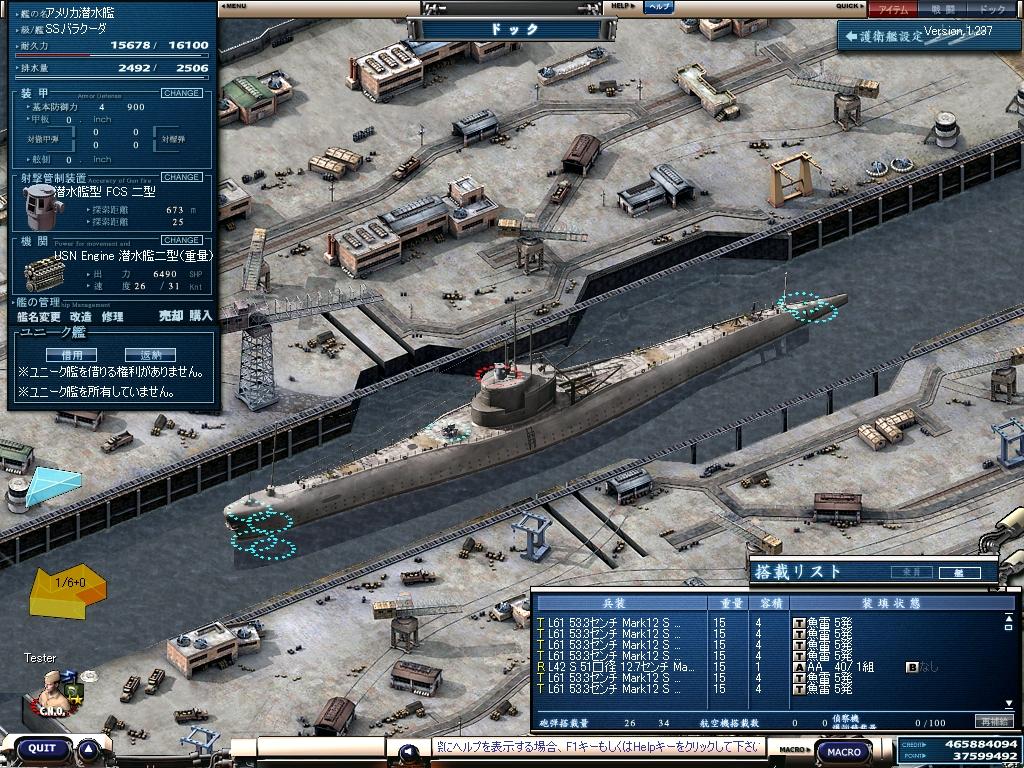
Task: Click CHANGE for the 射撃管制装置 section
Action: pyautogui.click(x=182, y=177)
